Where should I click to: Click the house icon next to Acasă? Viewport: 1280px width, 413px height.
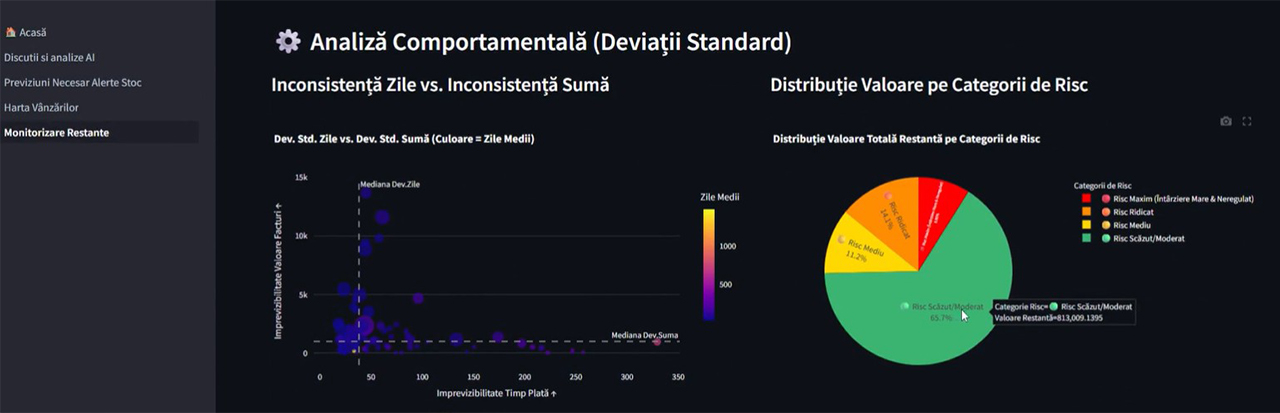click(x=10, y=33)
